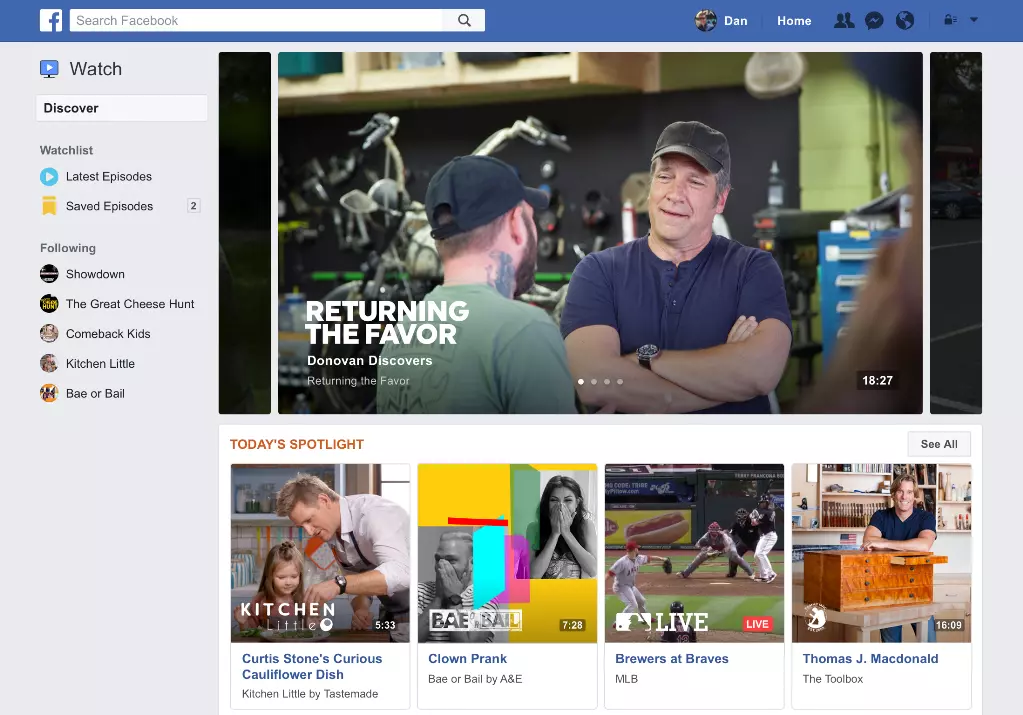Image resolution: width=1023 pixels, height=715 pixels.
Task: Select the third carousel dot
Action: point(607,382)
